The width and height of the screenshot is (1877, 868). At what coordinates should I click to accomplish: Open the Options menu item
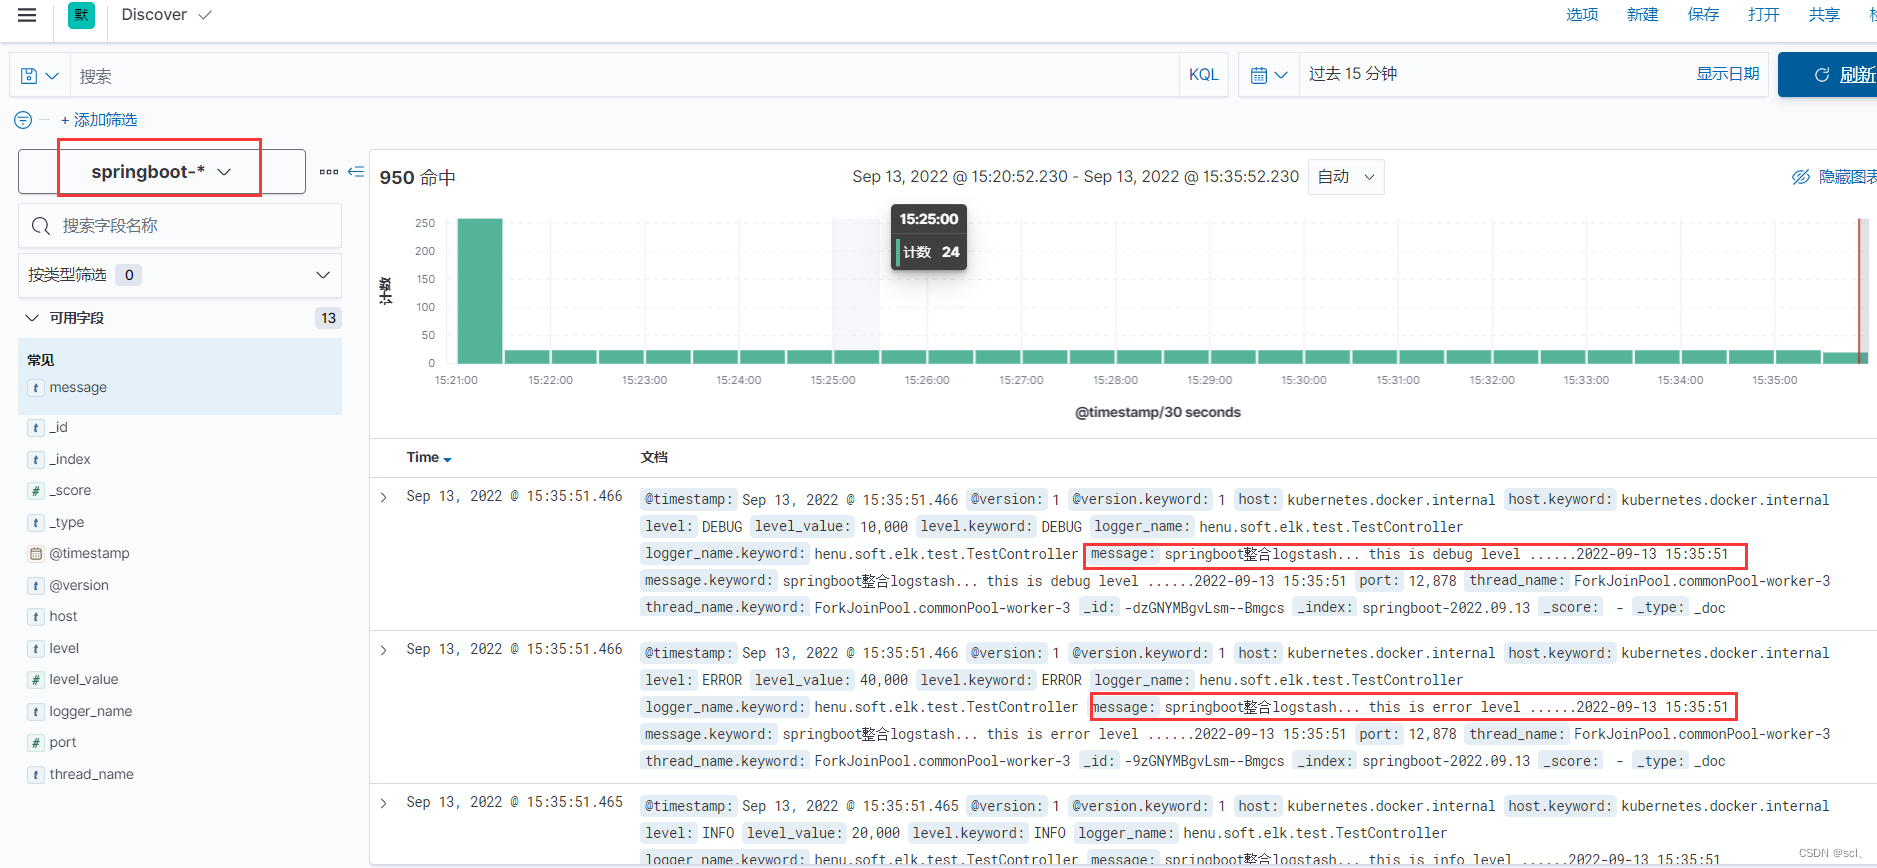click(1582, 15)
